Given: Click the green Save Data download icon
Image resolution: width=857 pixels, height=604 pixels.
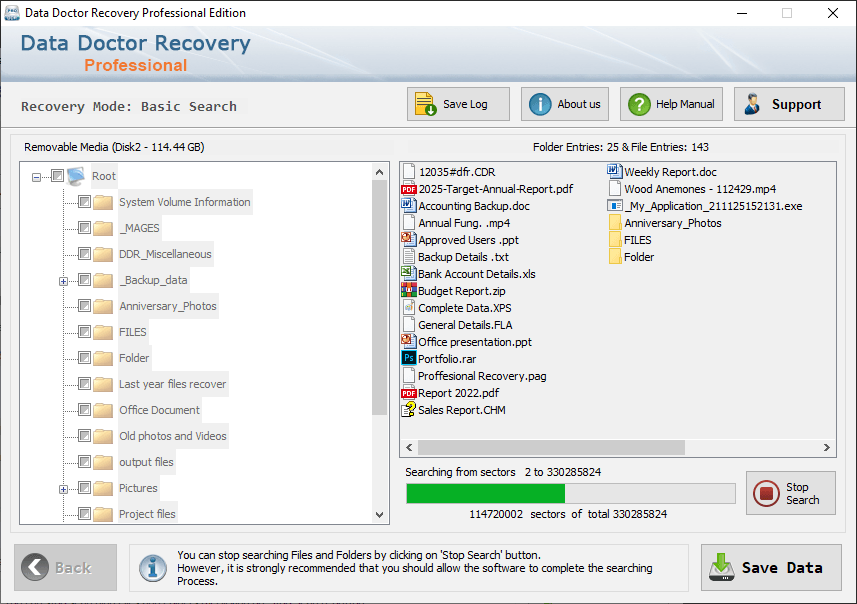Looking at the screenshot, I should (721, 567).
